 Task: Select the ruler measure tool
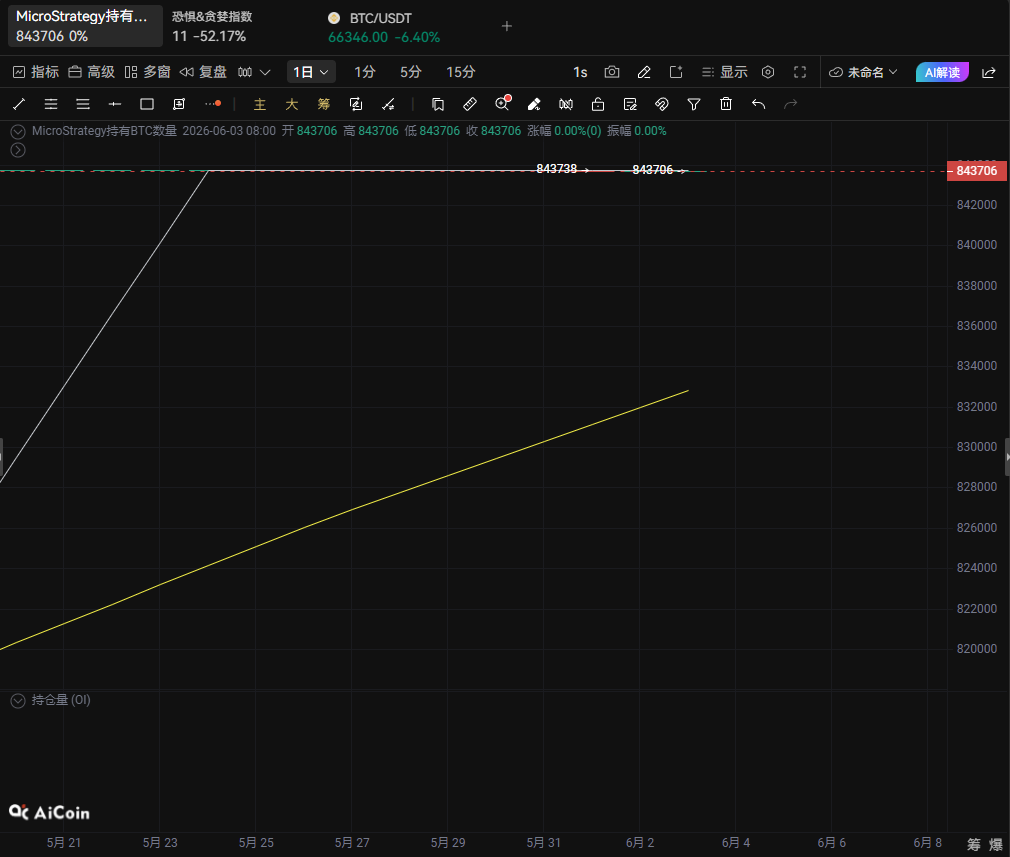470,104
